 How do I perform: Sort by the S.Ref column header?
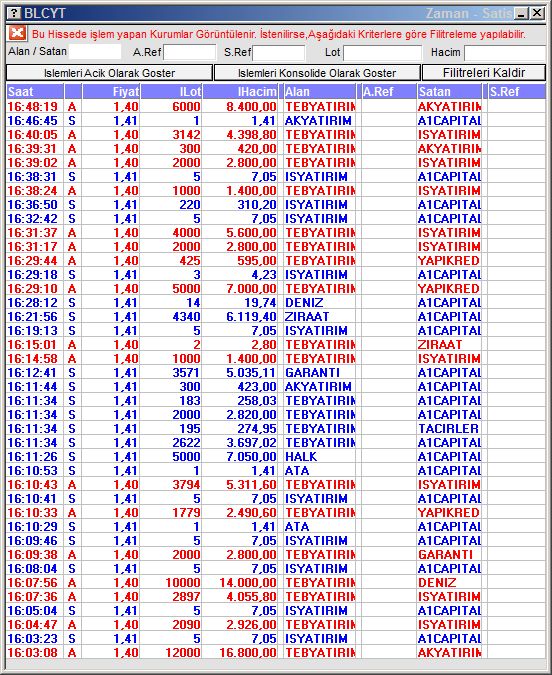tap(517, 92)
